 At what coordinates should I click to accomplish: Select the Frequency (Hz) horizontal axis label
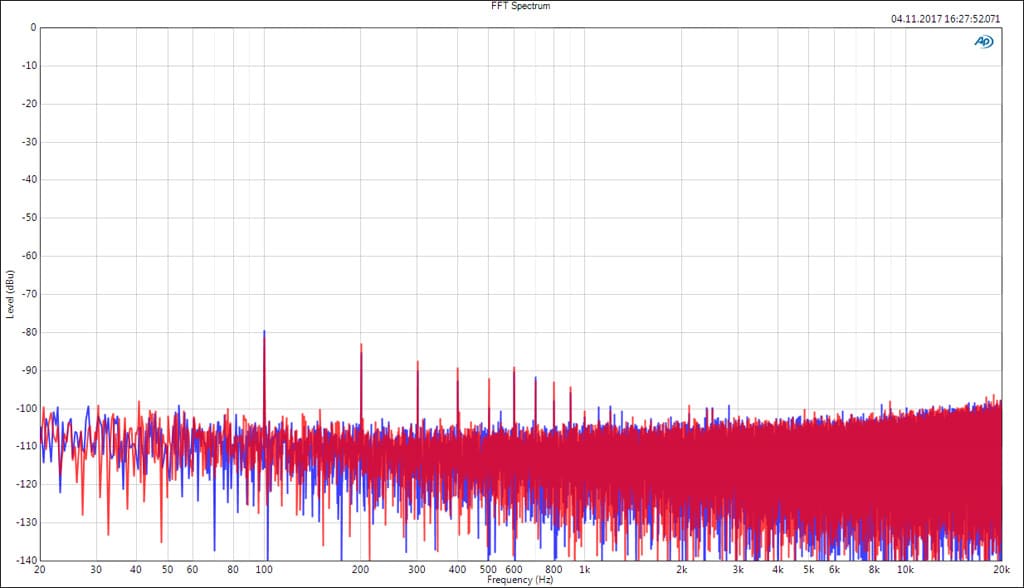click(x=521, y=580)
